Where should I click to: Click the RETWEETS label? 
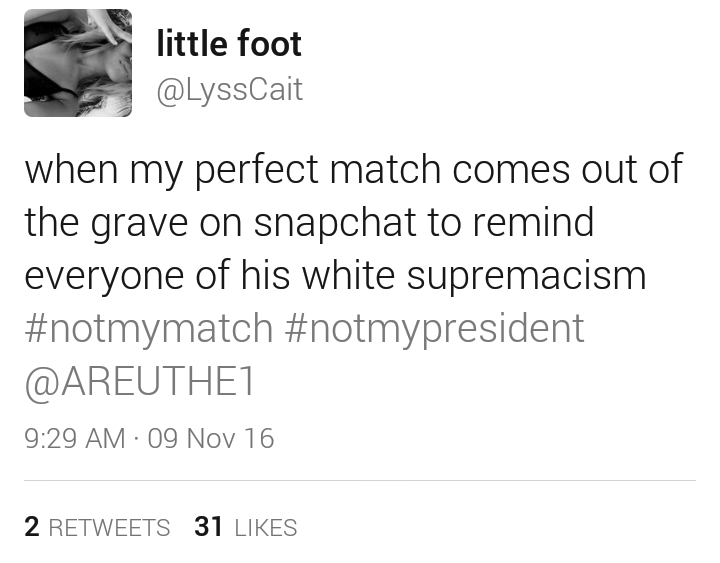[x=109, y=527]
